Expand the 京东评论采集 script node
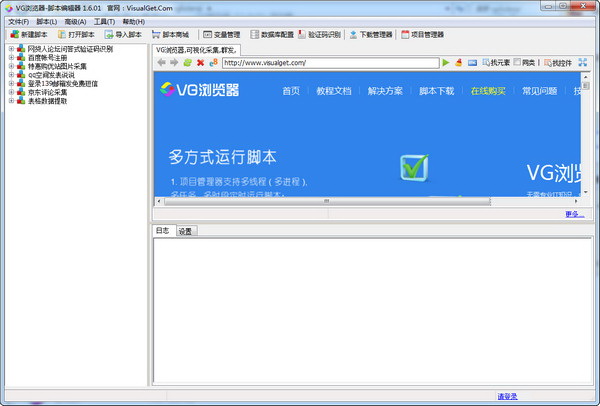The width and height of the screenshot is (600, 406). [x=11, y=92]
